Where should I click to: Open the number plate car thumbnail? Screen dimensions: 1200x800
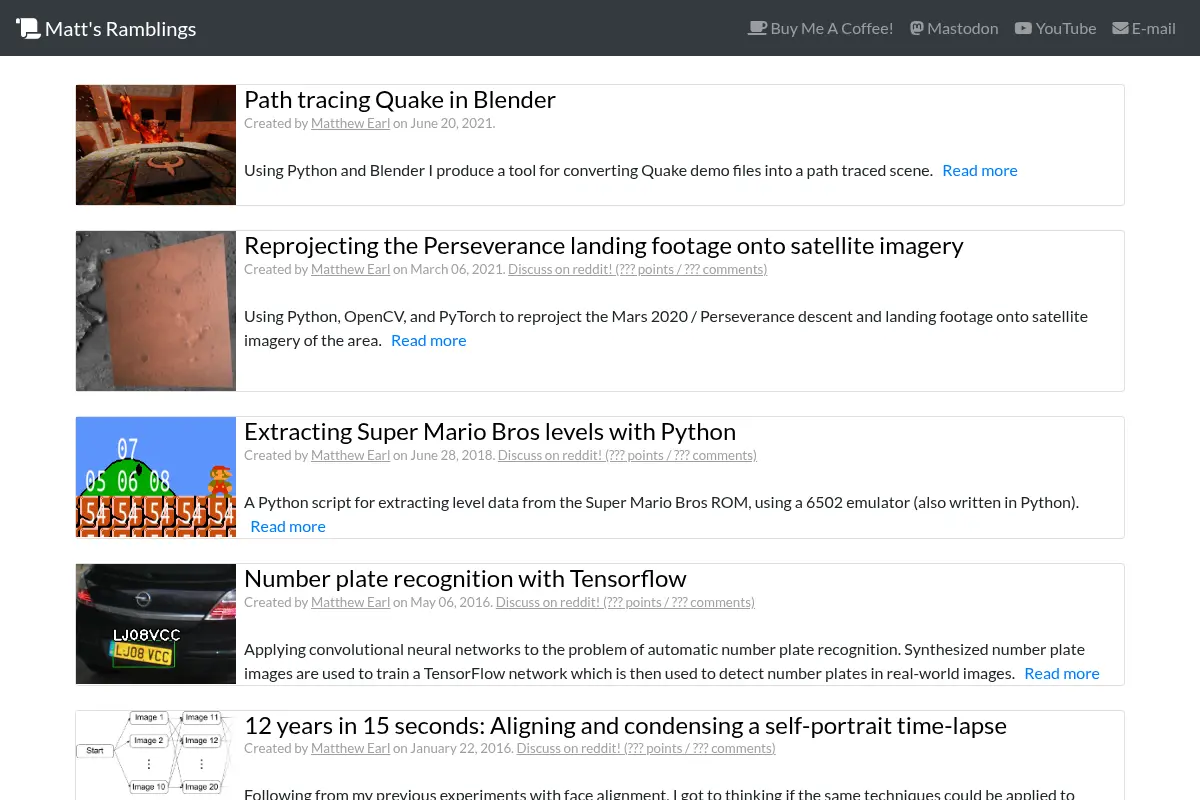pyautogui.click(x=156, y=624)
